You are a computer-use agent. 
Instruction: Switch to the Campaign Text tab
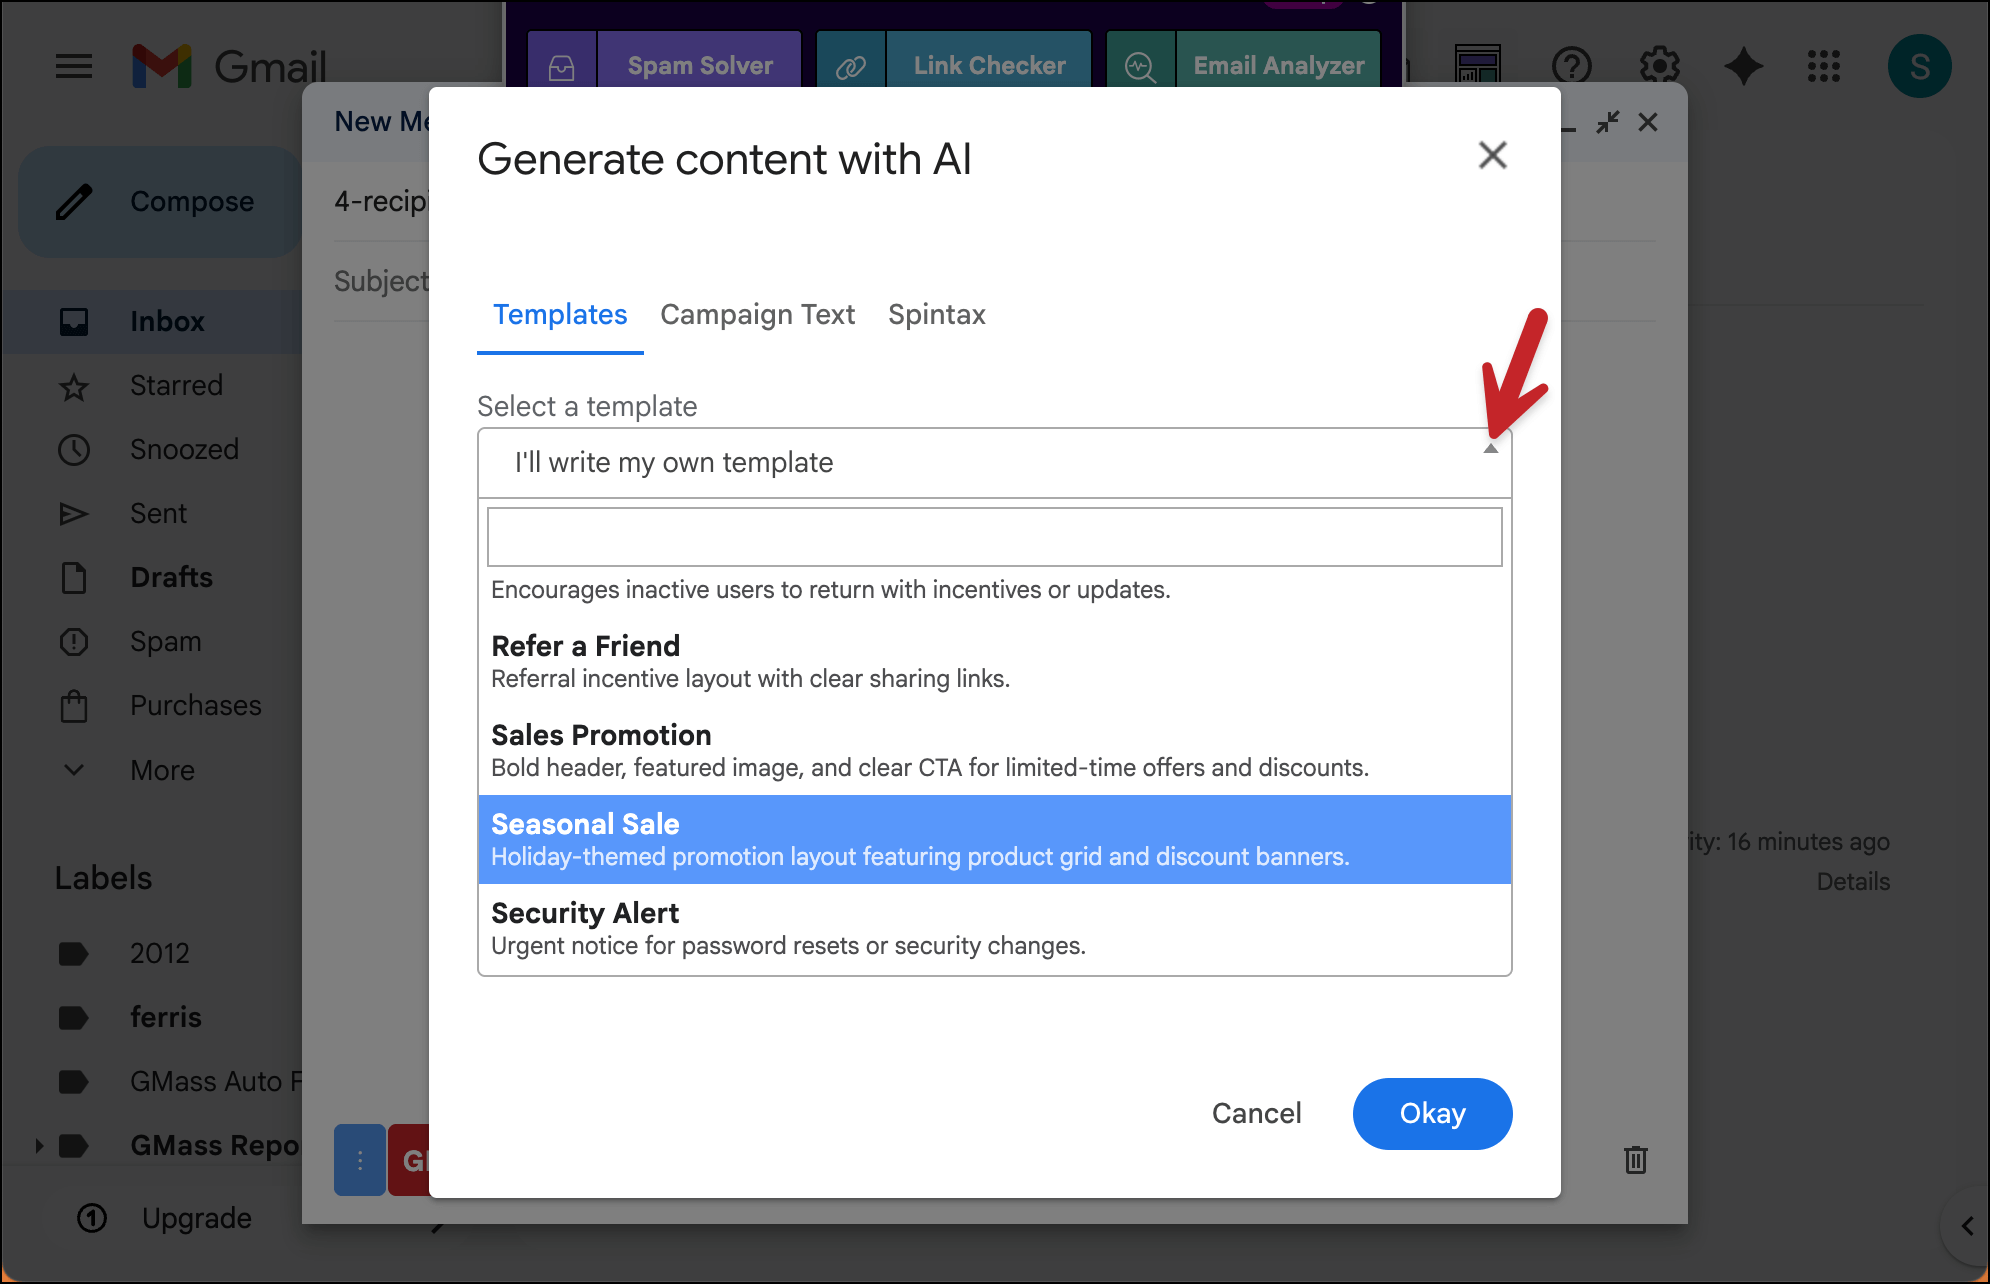pyautogui.click(x=757, y=315)
